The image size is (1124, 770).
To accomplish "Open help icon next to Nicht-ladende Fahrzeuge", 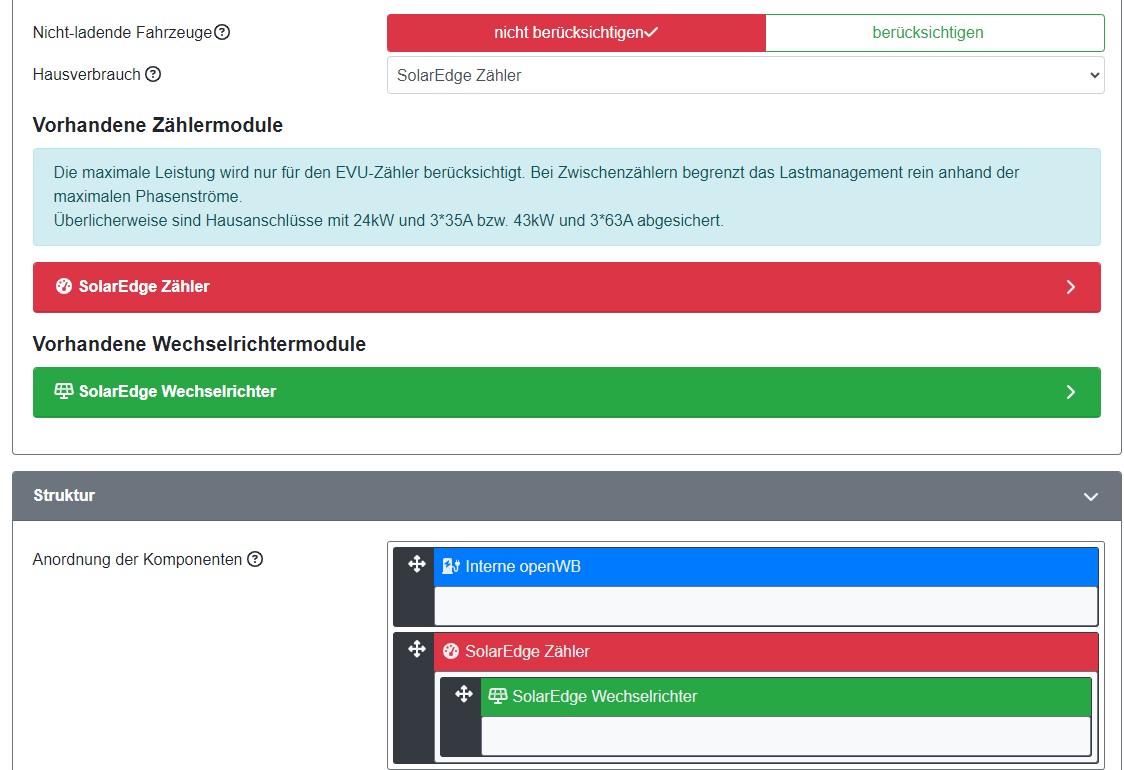I will 222,32.
